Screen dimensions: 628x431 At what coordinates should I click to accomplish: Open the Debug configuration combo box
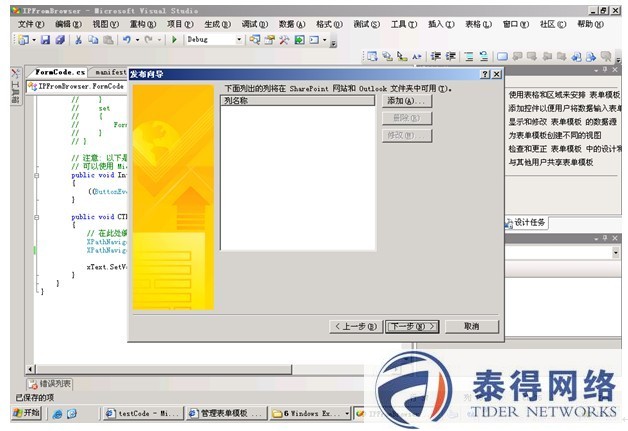point(214,40)
